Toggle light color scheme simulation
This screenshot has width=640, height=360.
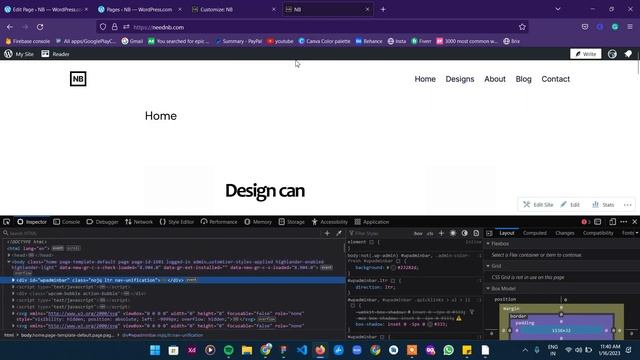pyautogui.click(x=453, y=233)
